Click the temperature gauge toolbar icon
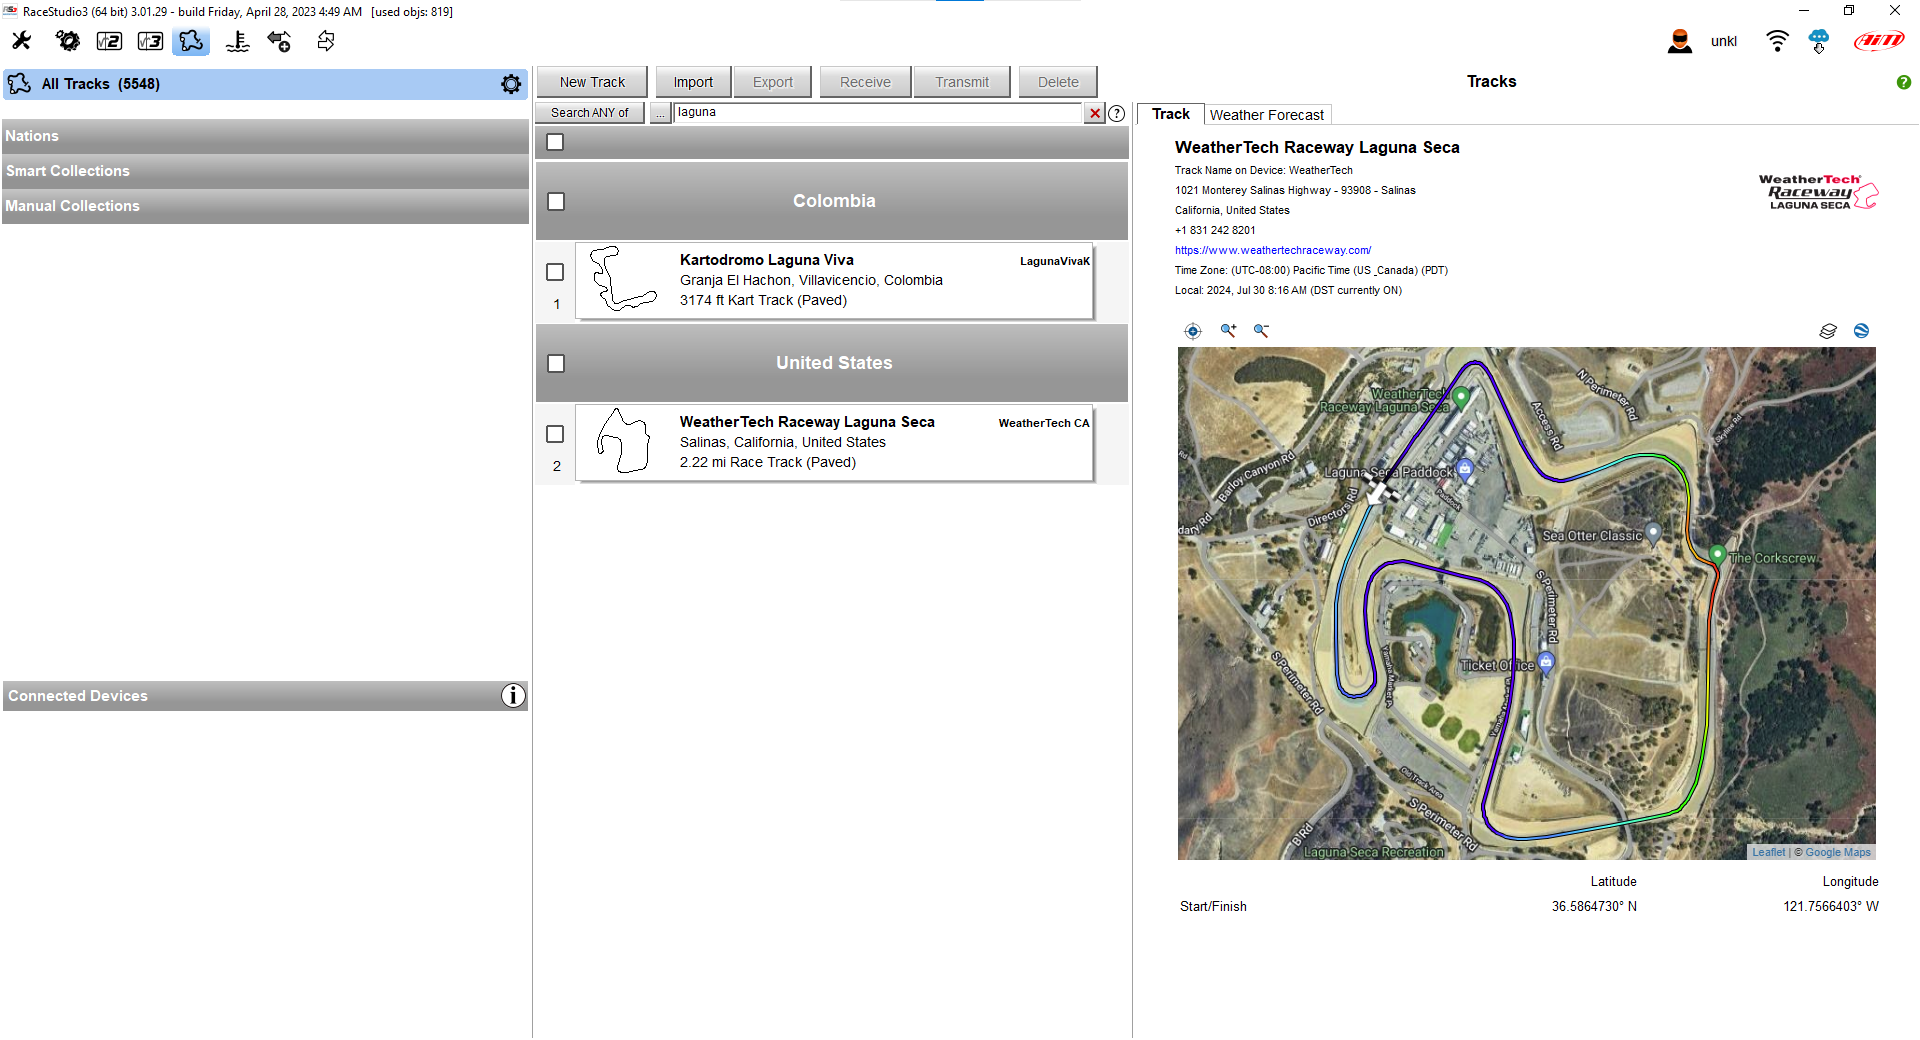 tap(237, 41)
